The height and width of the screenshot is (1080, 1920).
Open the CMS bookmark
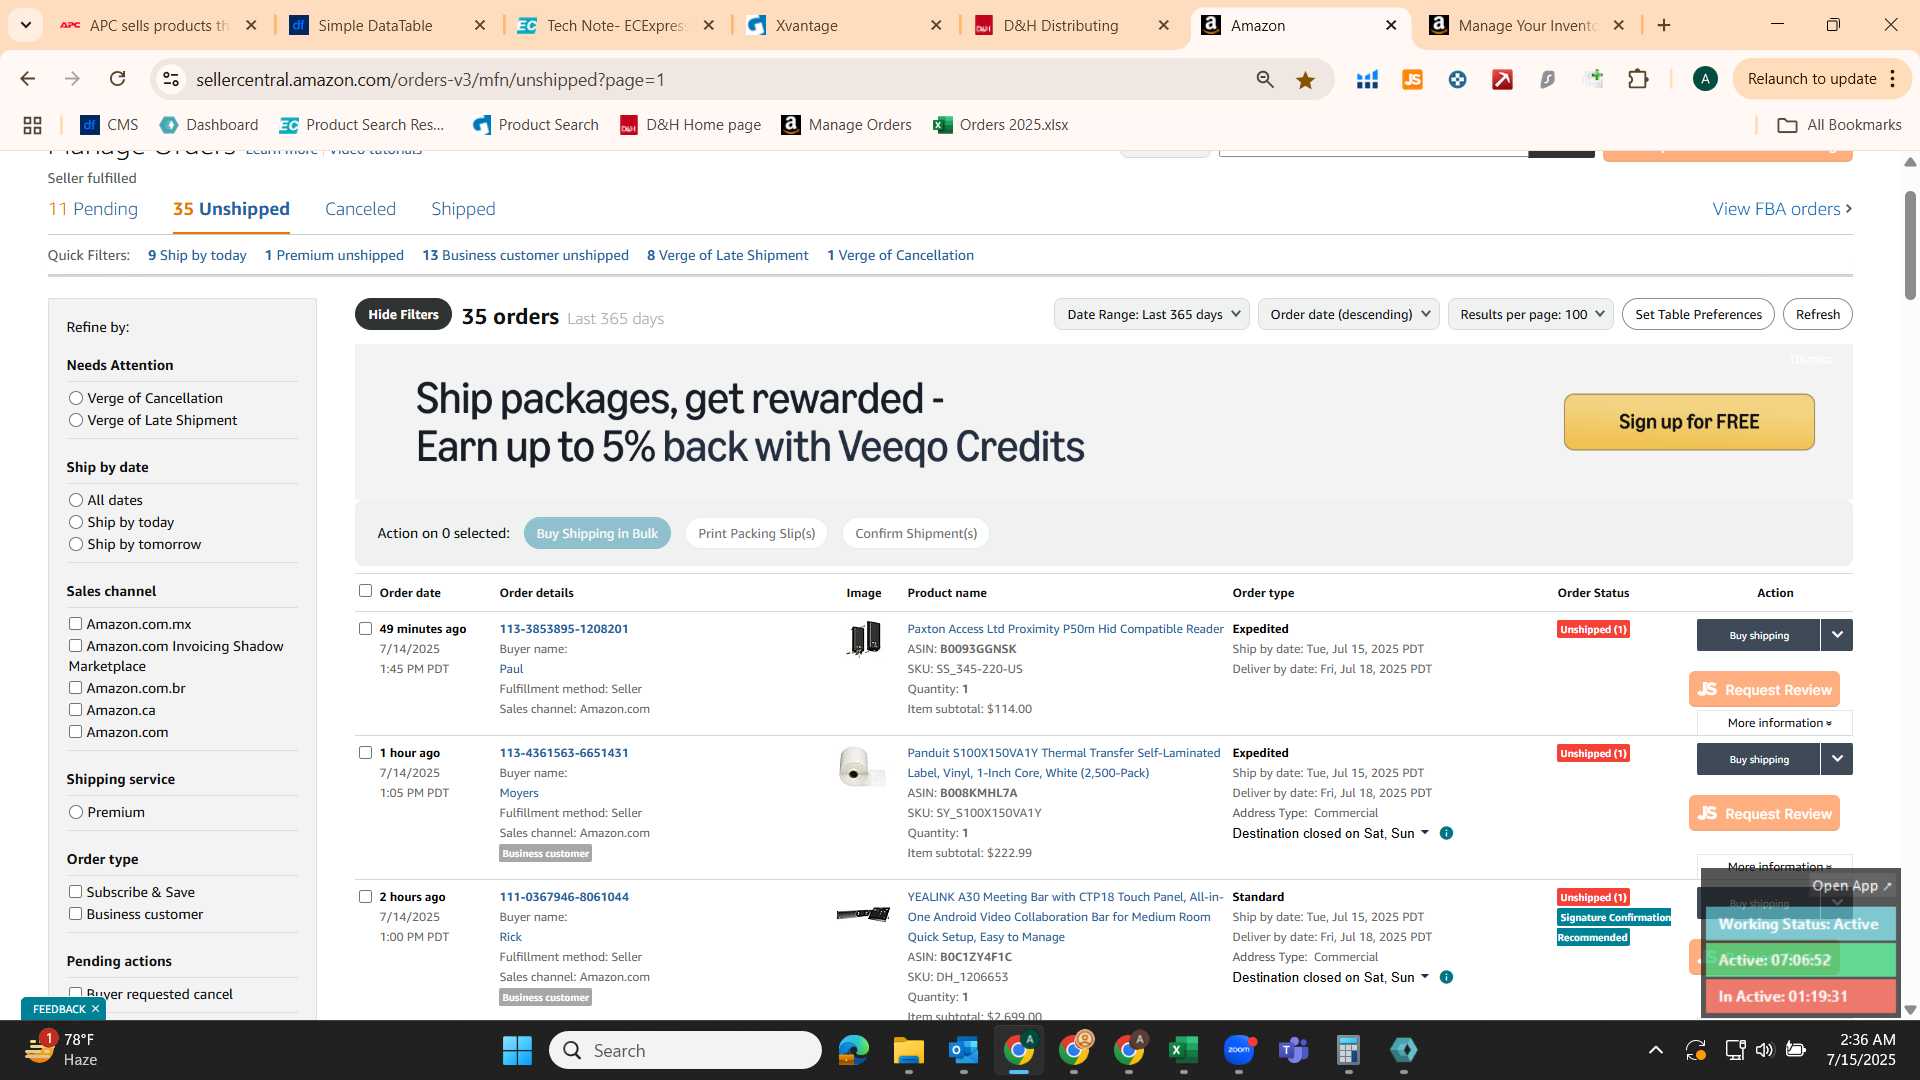[109, 125]
